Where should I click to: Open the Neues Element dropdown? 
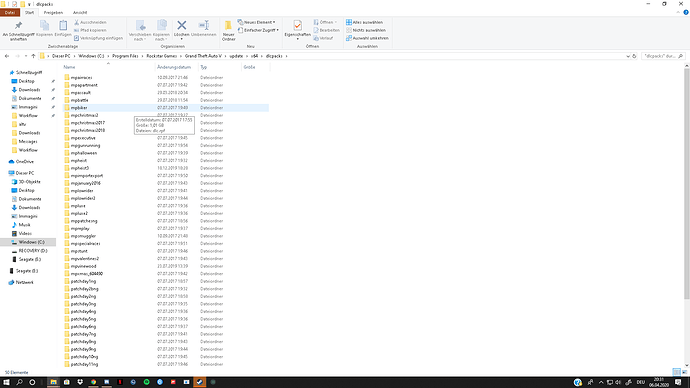tap(257, 22)
